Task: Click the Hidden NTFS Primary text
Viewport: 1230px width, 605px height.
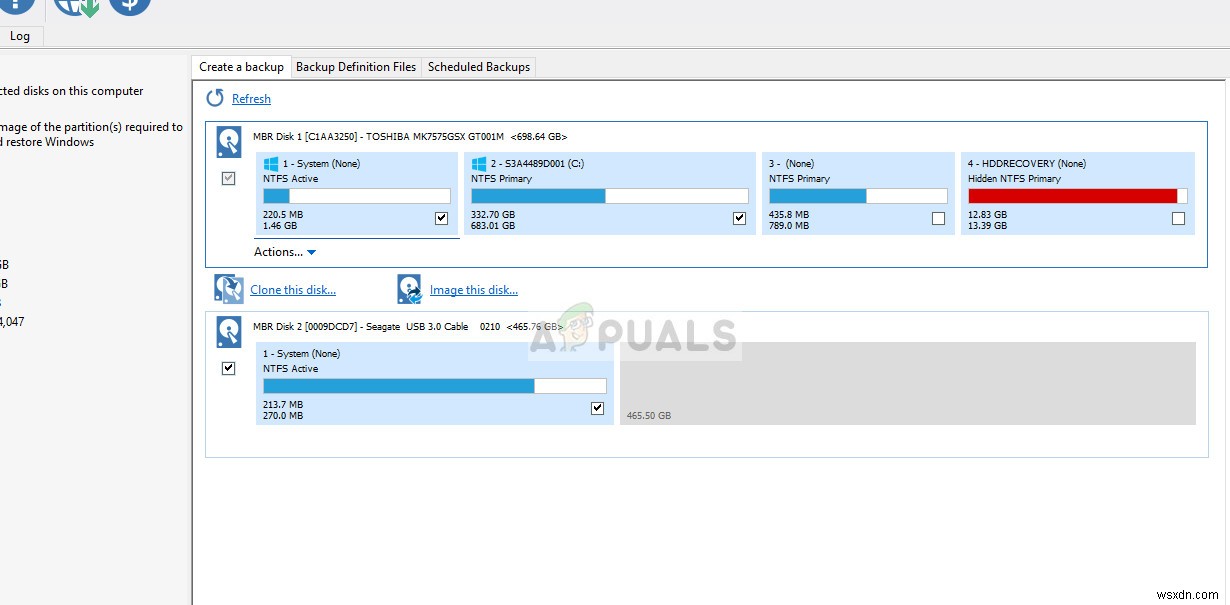Action: [1014, 178]
